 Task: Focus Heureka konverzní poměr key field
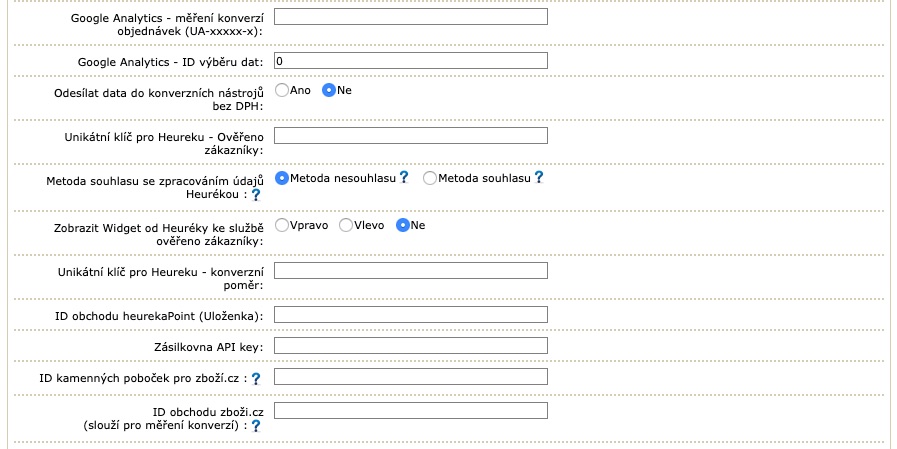[411, 271]
